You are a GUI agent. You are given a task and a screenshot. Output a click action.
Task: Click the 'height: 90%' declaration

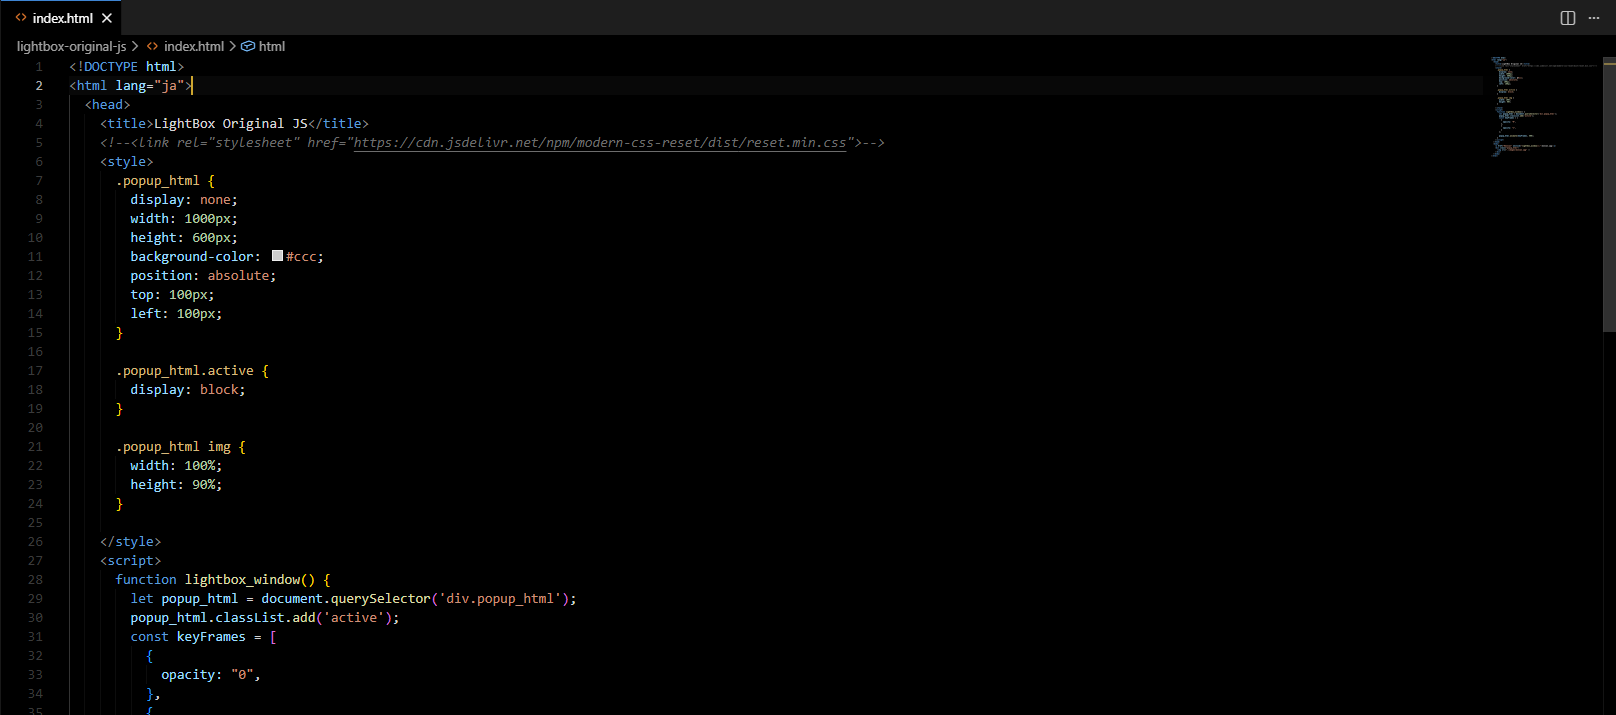click(176, 485)
